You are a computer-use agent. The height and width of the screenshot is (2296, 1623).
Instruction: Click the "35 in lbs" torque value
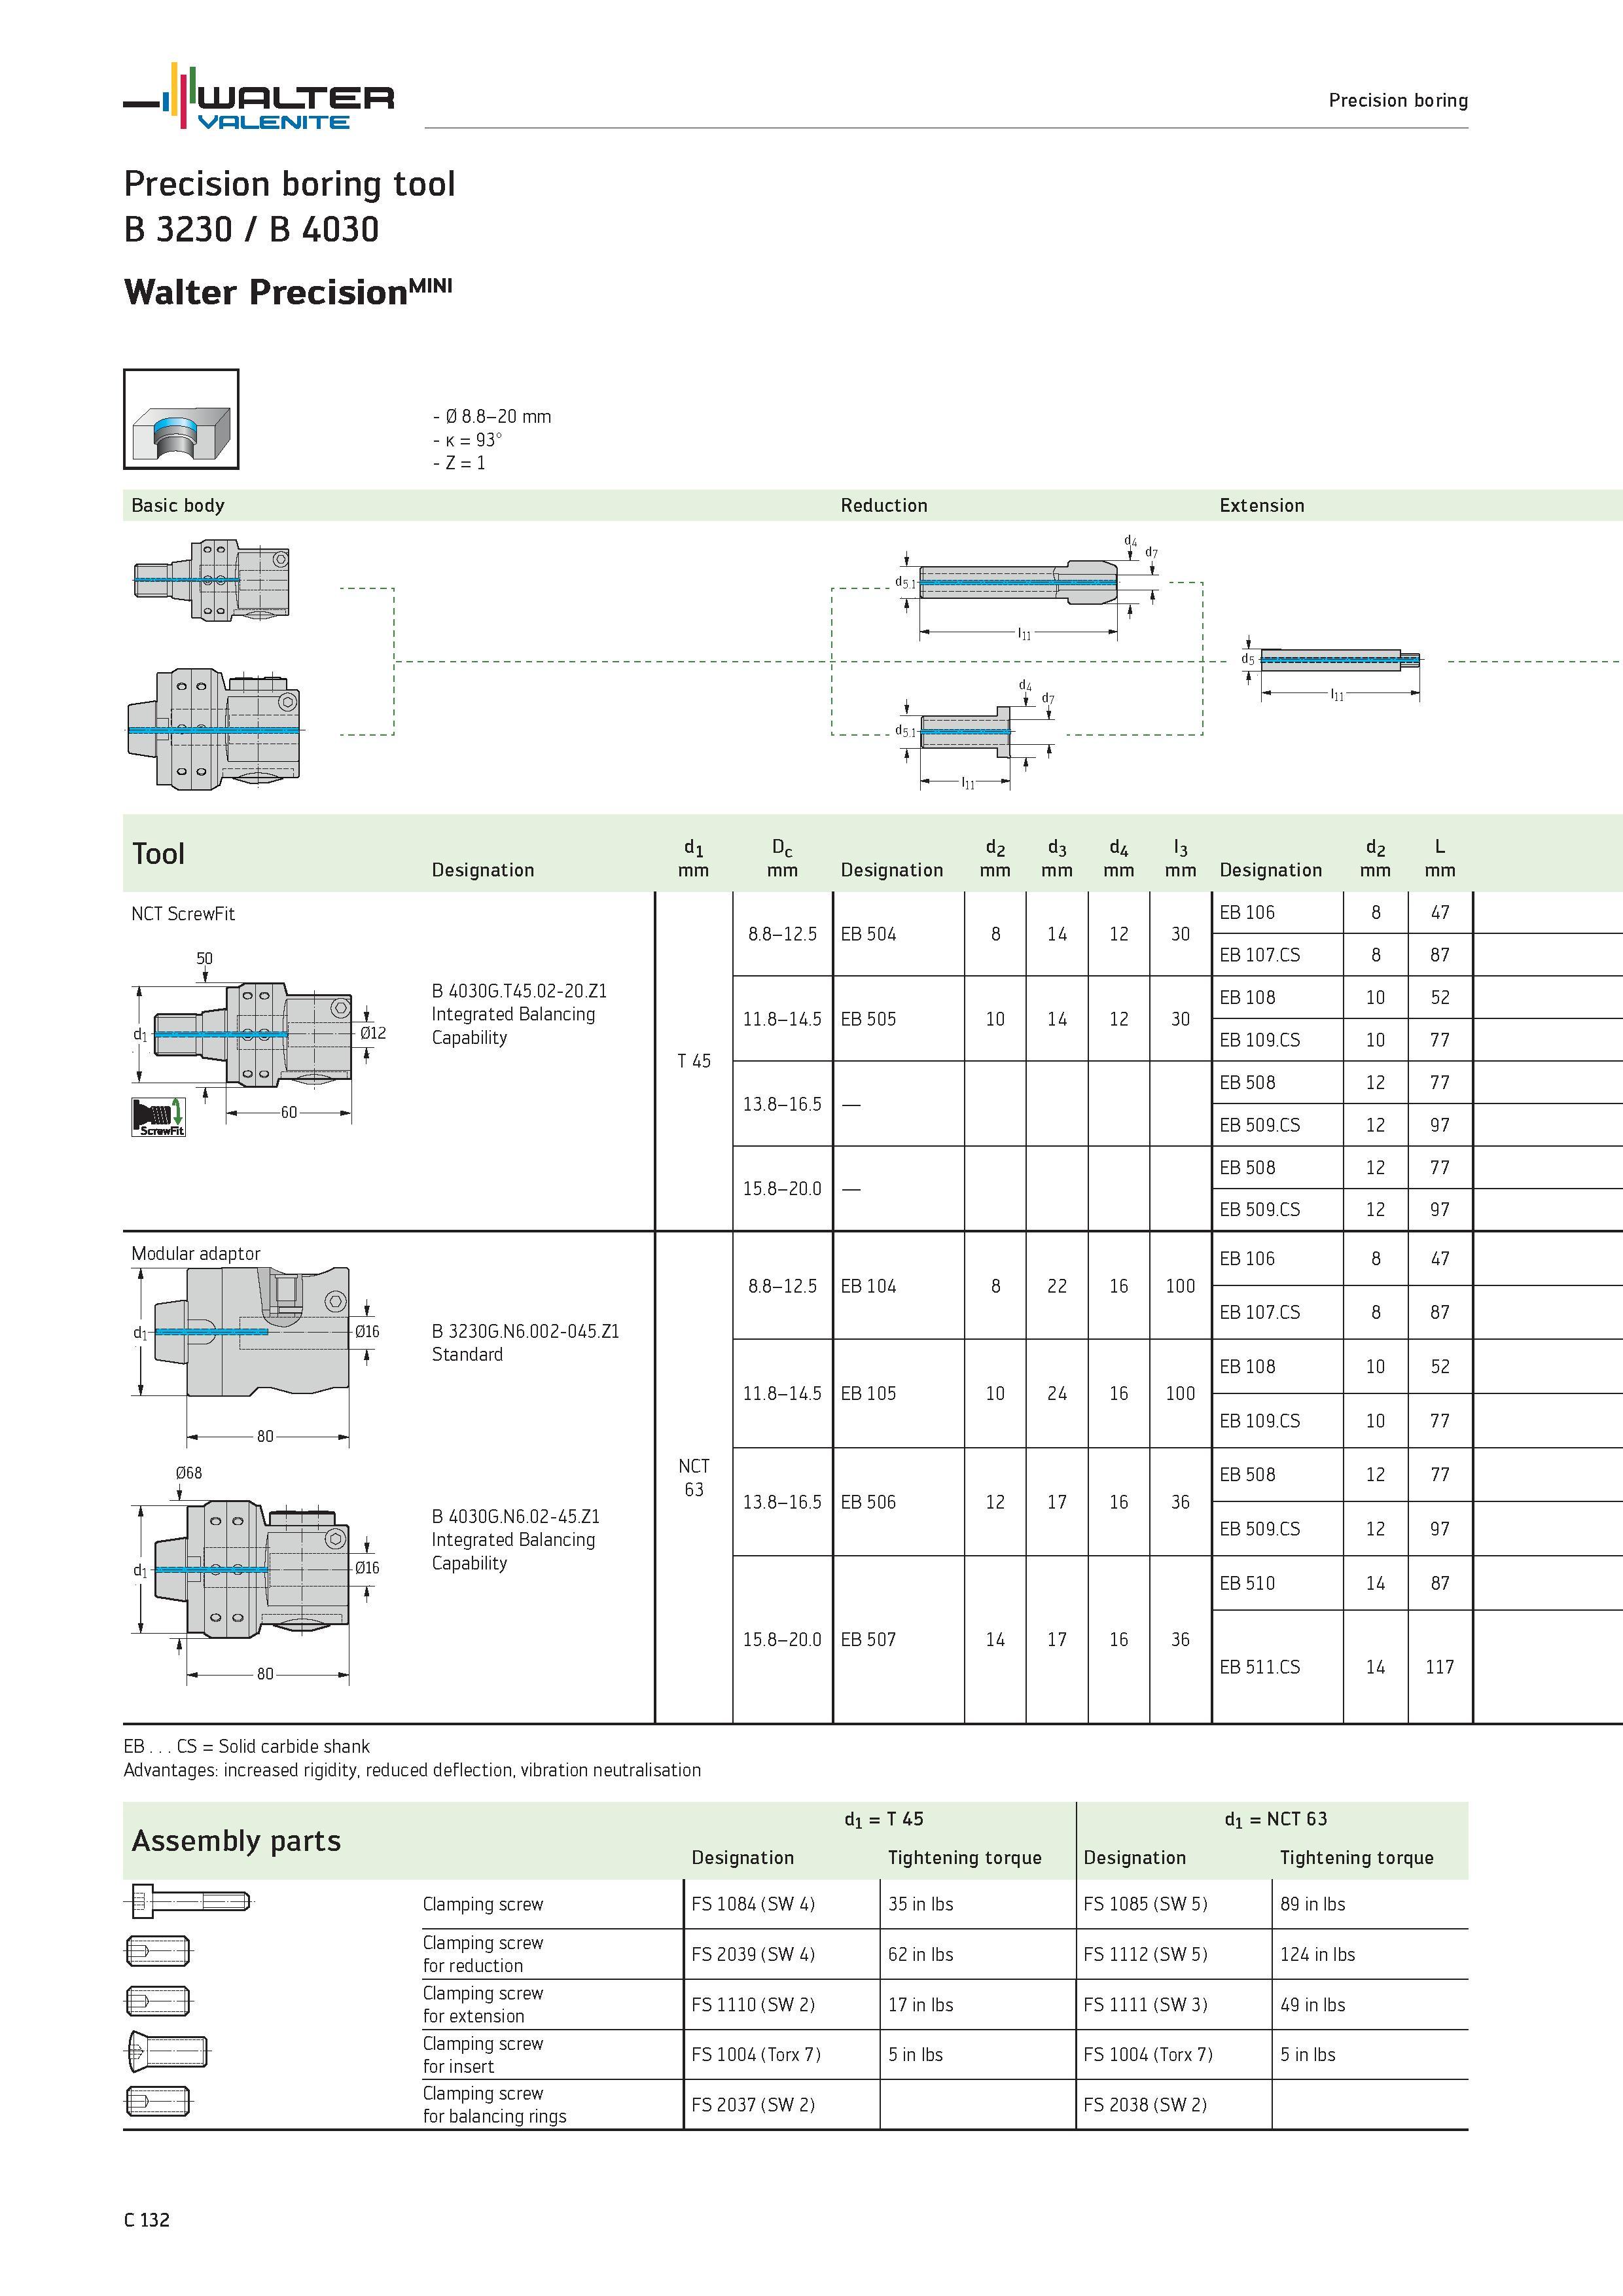click(x=920, y=1904)
